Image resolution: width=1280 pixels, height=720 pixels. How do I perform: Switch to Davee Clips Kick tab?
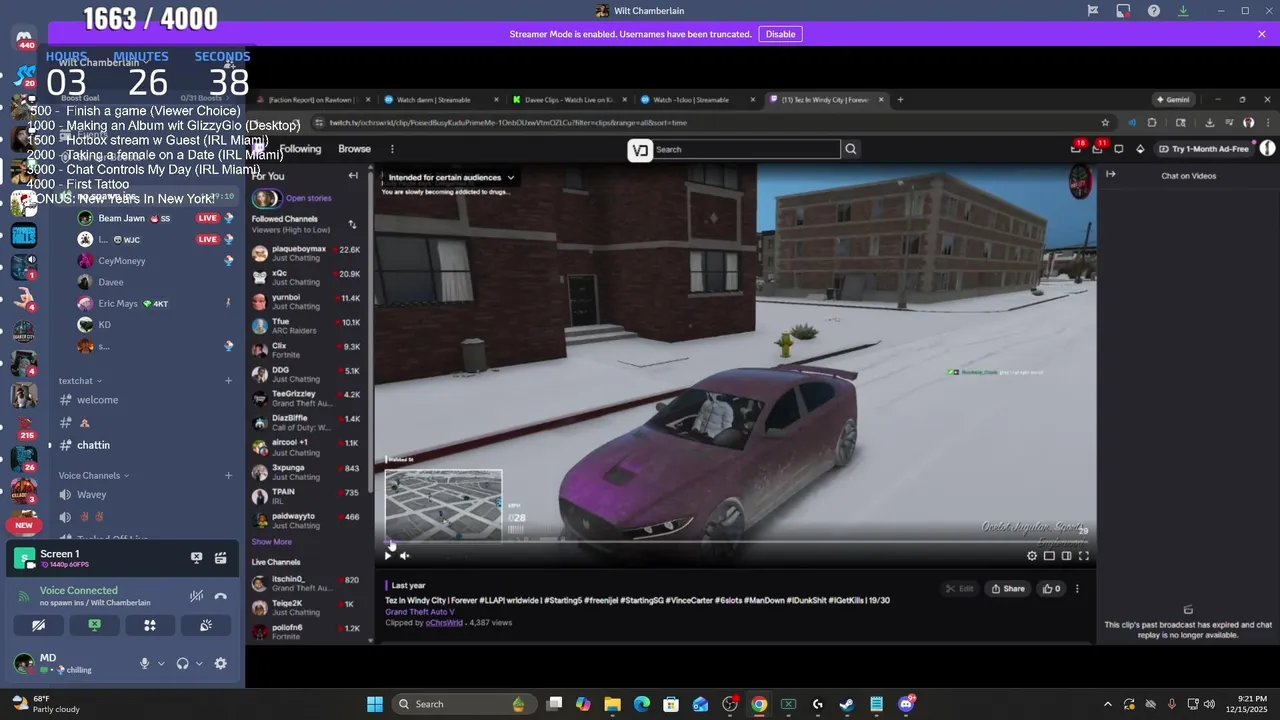[568, 100]
